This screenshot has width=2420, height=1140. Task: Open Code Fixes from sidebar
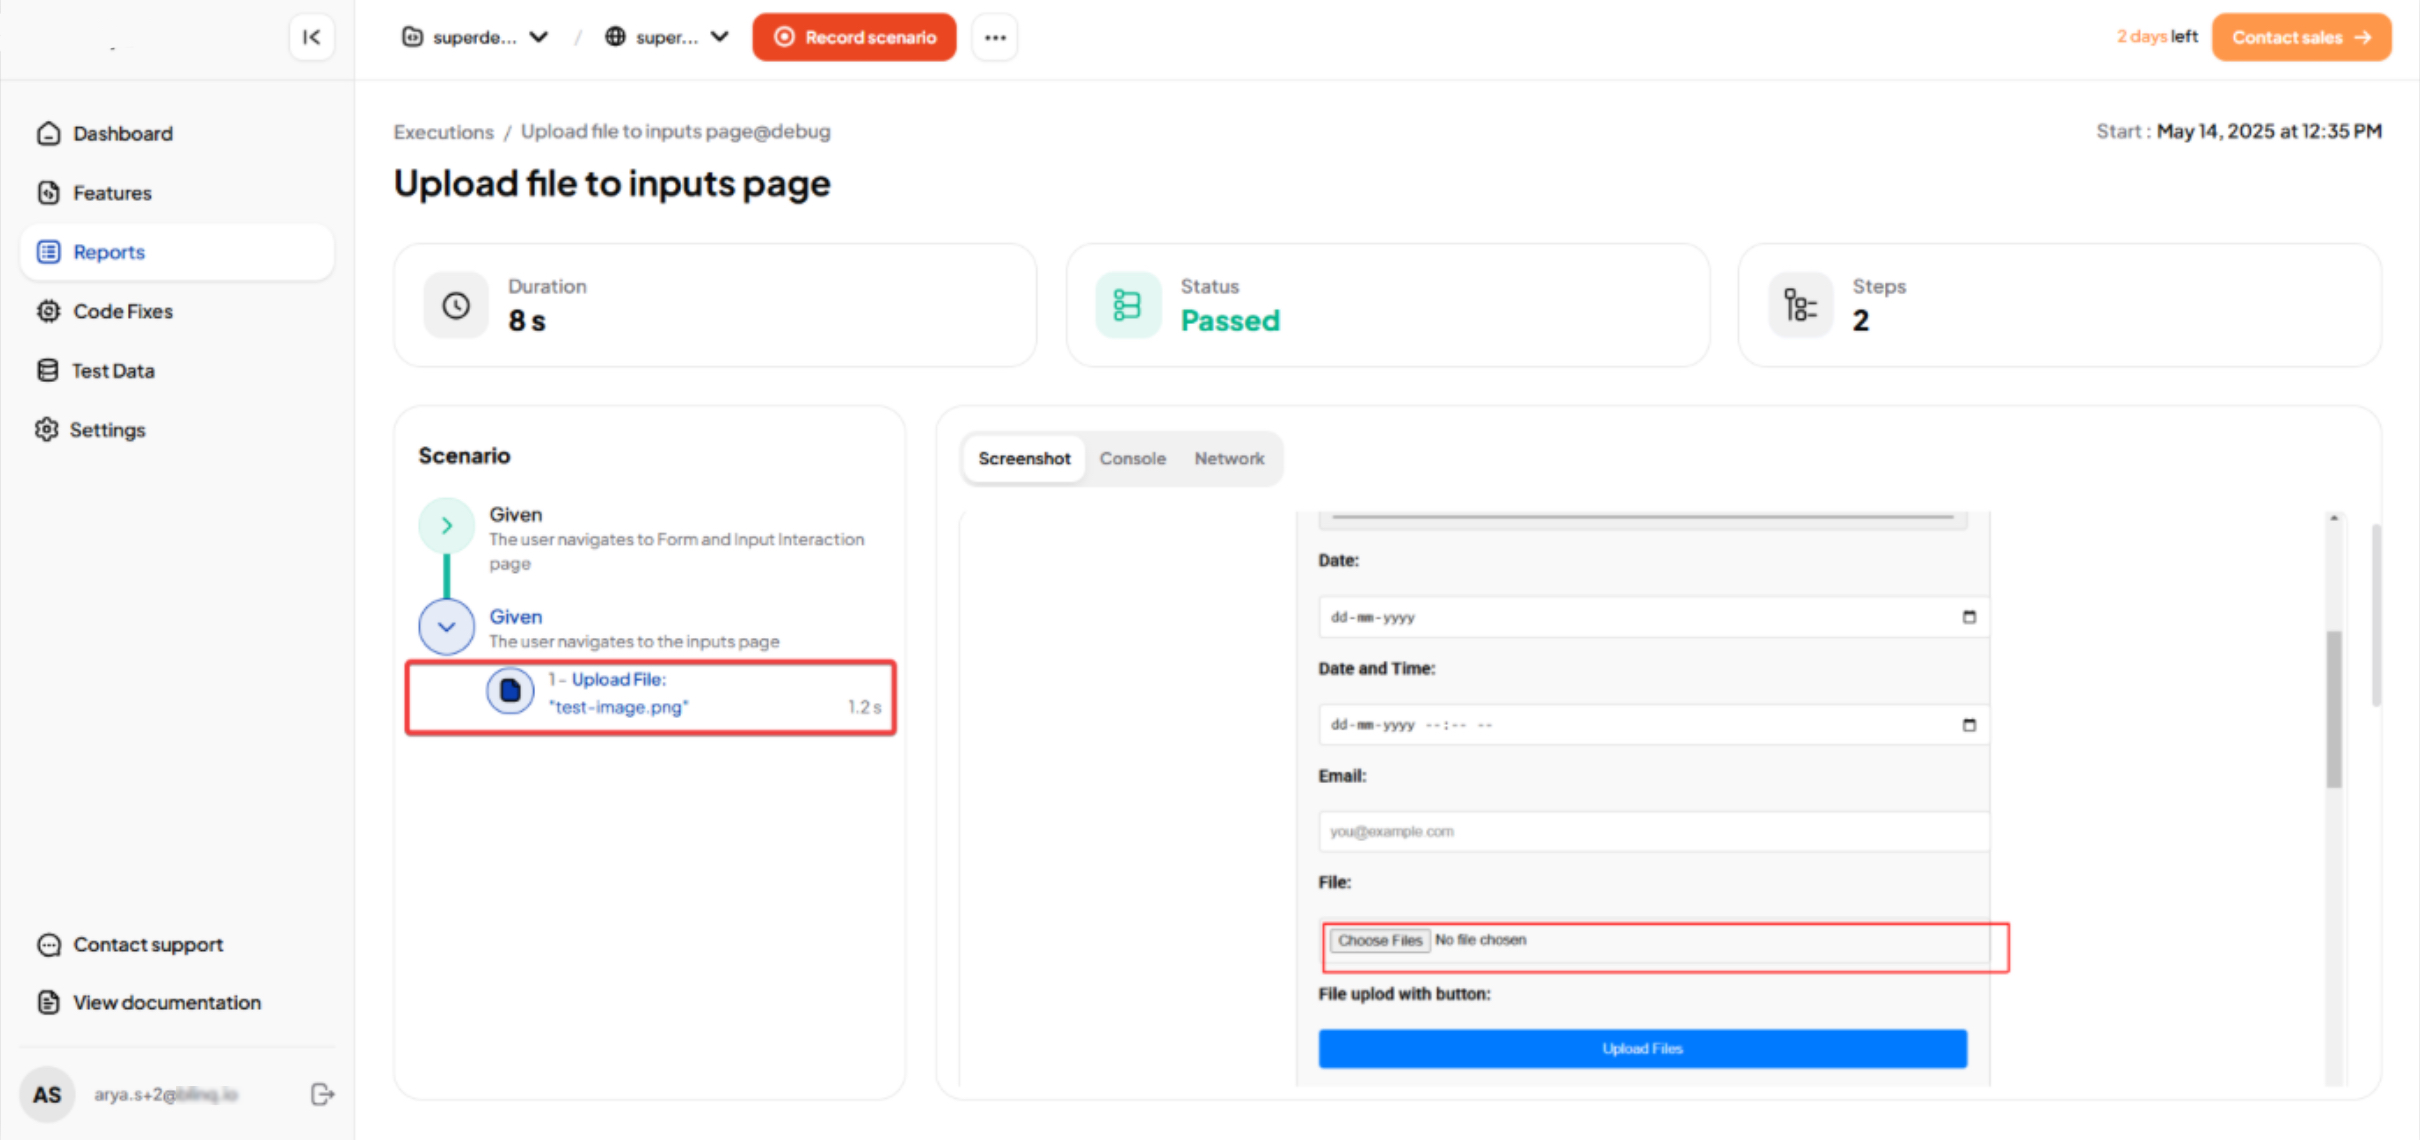(122, 311)
